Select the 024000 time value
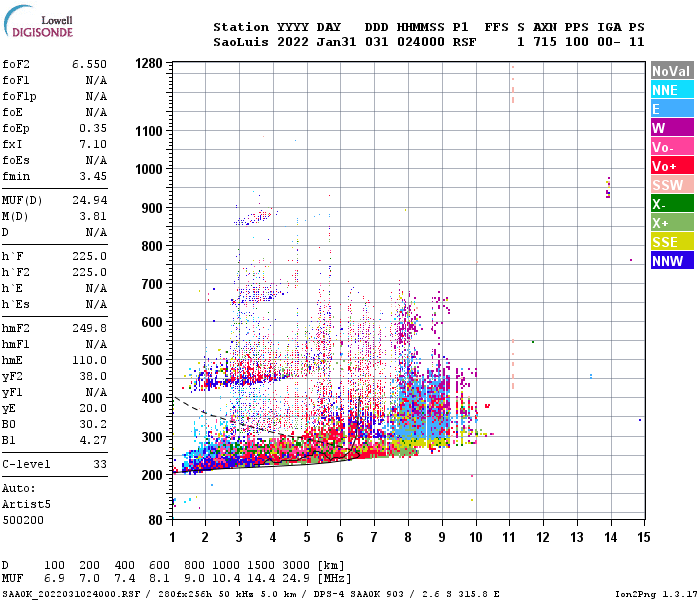The height and width of the screenshot is (600, 700). (421, 42)
